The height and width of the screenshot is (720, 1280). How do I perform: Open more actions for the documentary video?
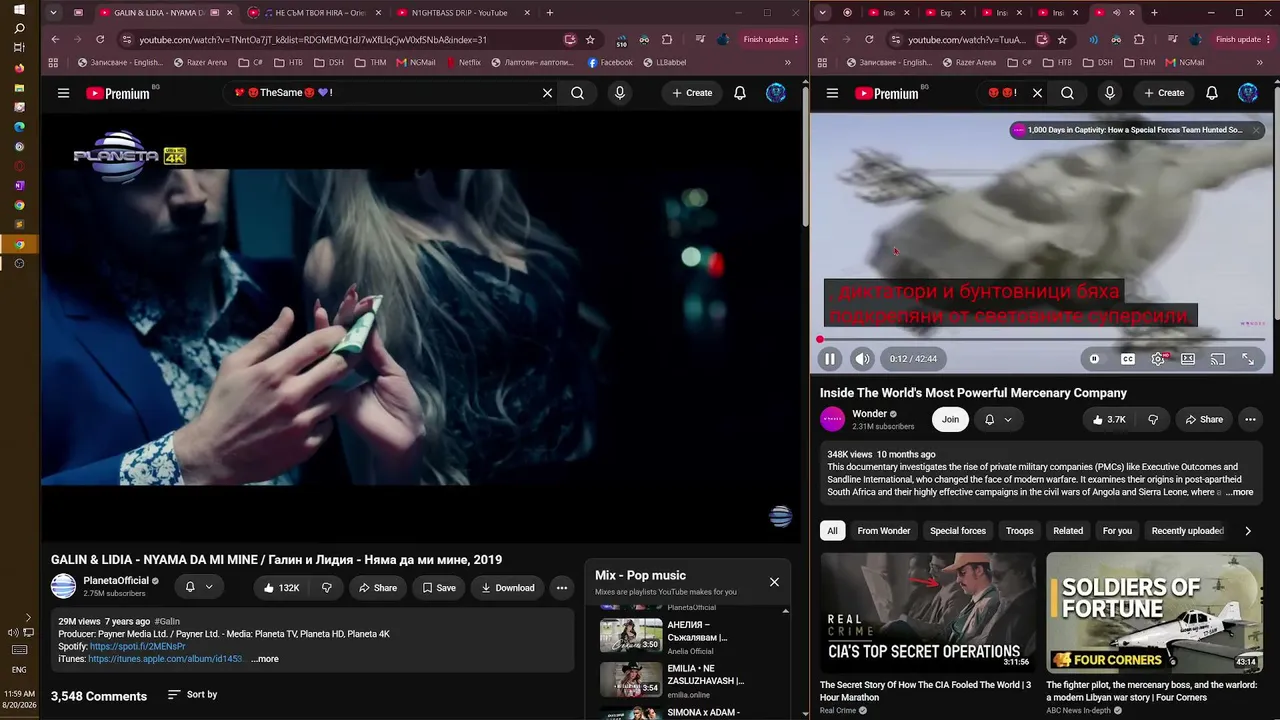(x=1250, y=420)
